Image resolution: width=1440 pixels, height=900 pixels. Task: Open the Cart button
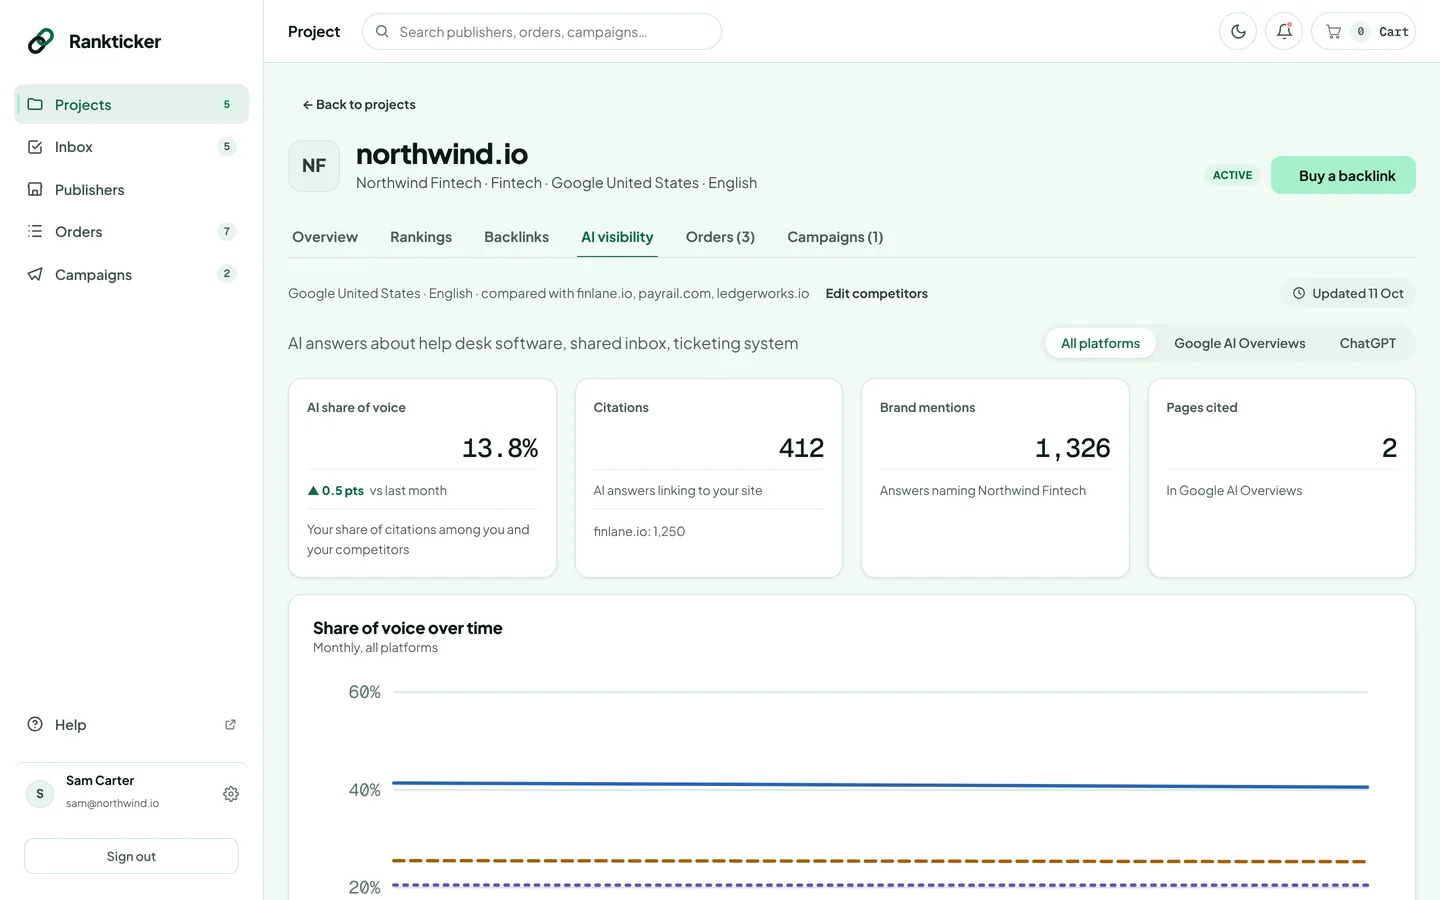point(1363,32)
